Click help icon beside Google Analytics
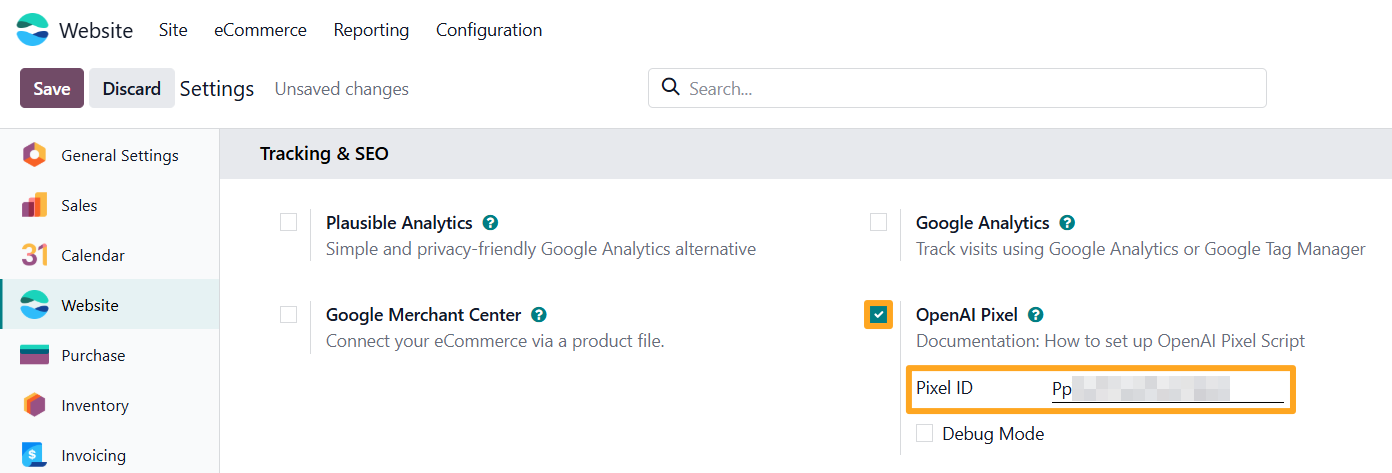The height and width of the screenshot is (473, 1392). pos(1067,223)
